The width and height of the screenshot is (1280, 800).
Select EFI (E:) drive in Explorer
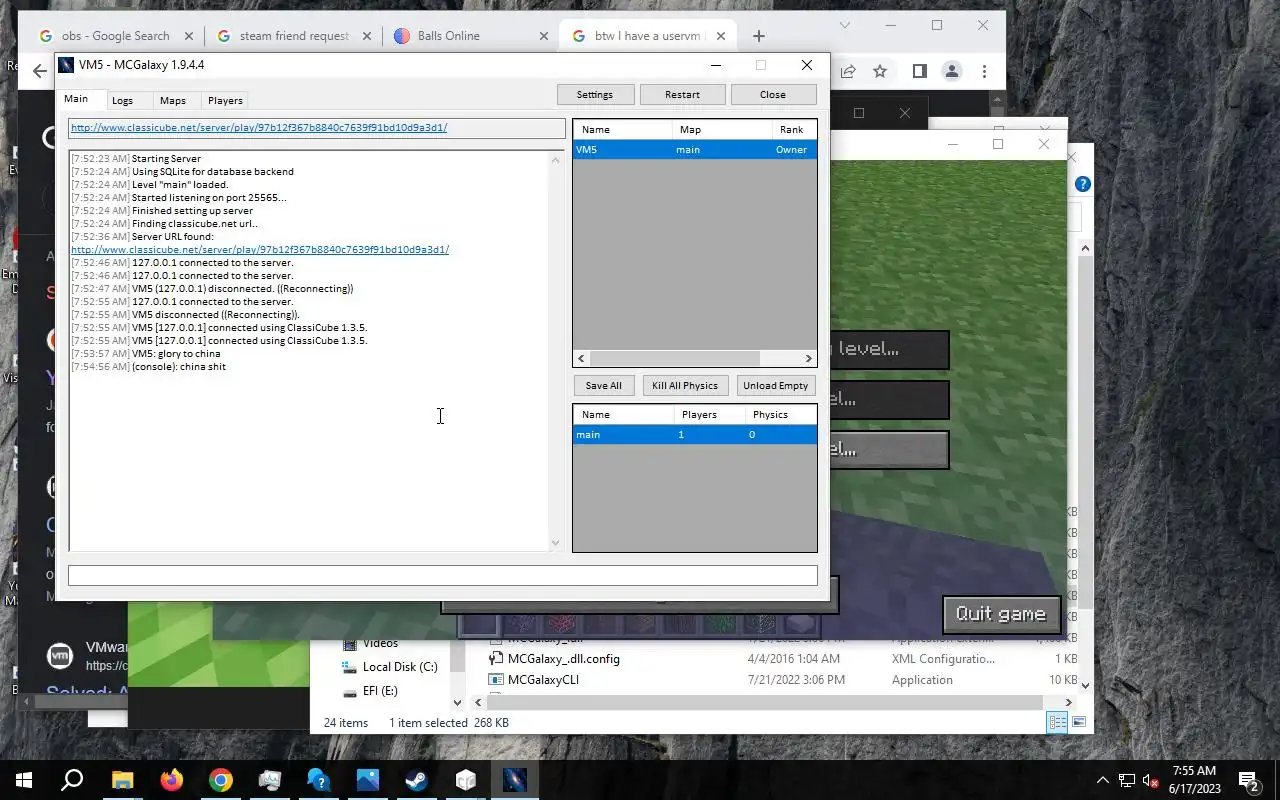[370, 691]
